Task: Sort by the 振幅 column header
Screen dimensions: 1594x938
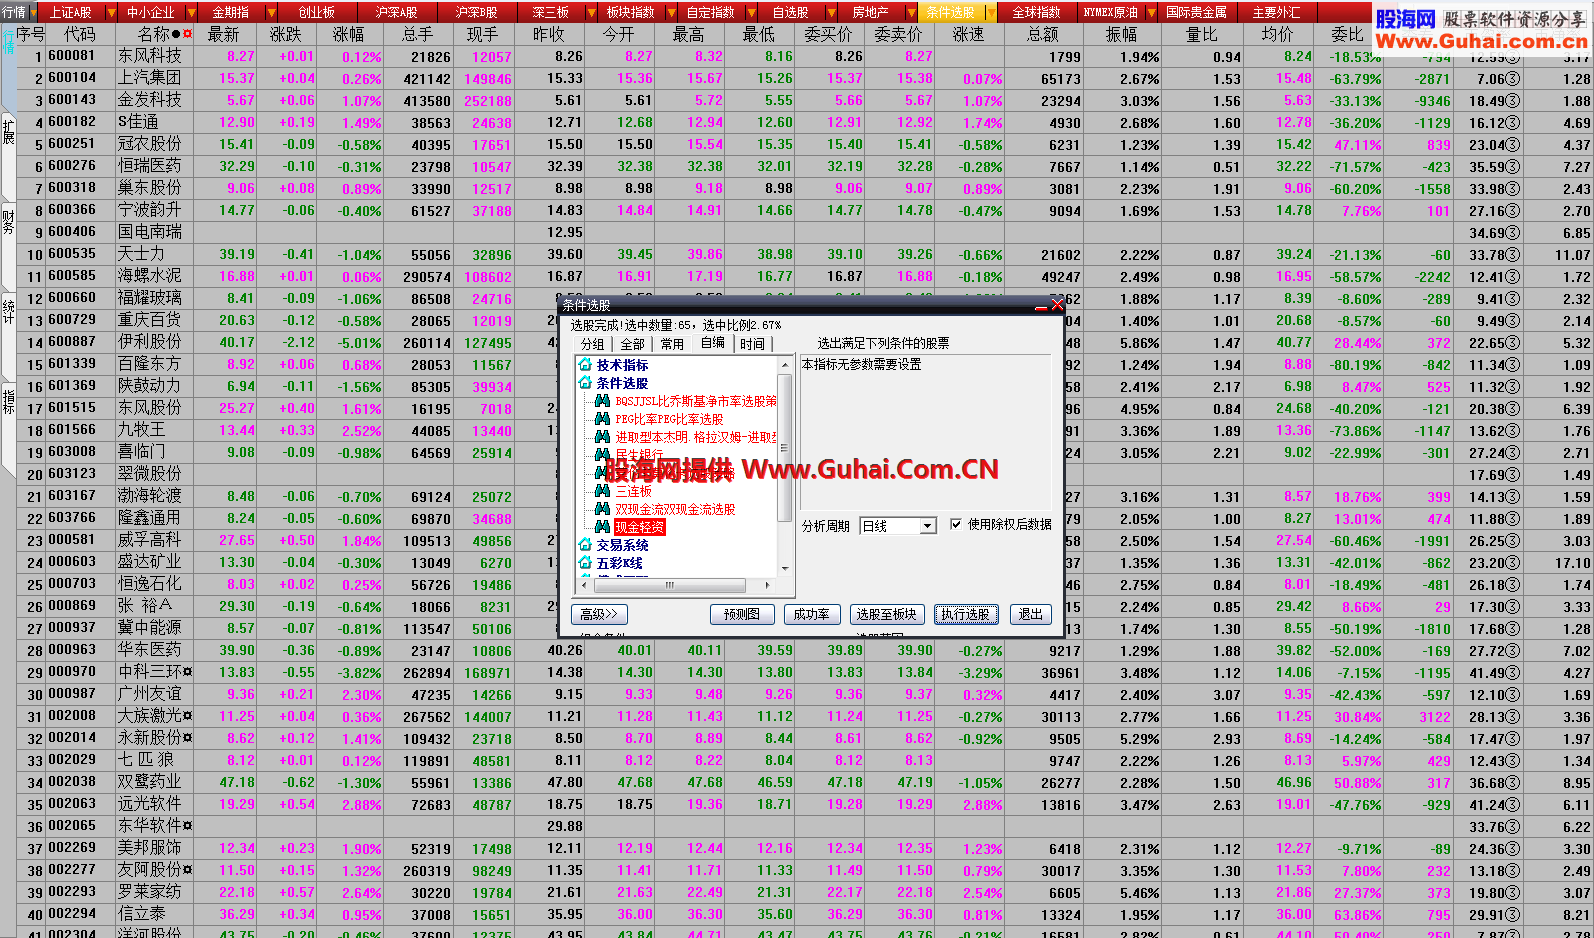Action: click(1121, 34)
